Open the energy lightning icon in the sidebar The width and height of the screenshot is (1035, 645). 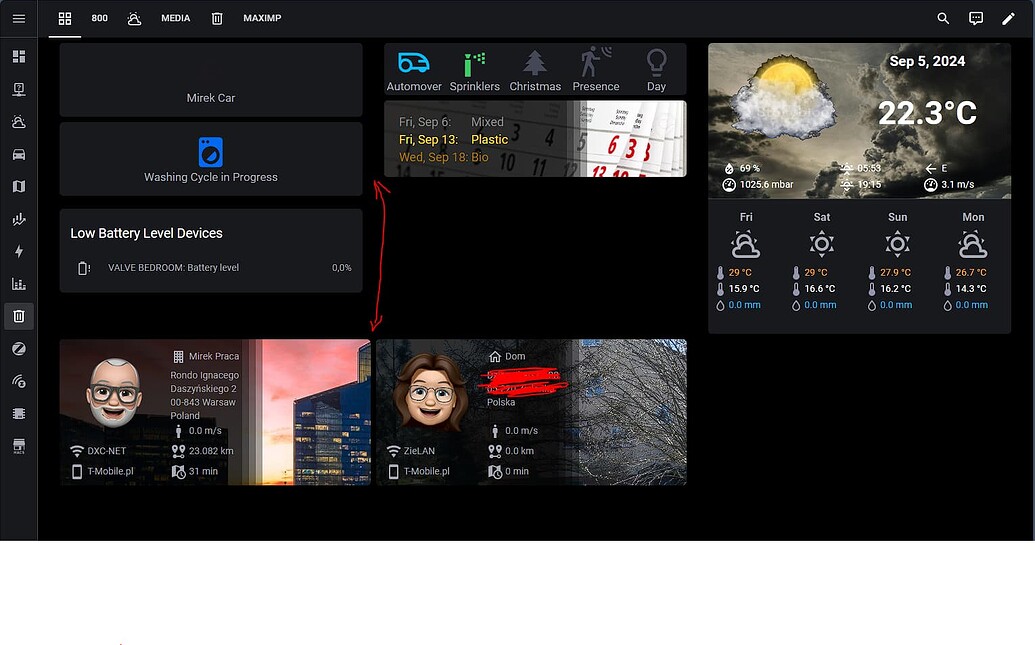[19, 251]
